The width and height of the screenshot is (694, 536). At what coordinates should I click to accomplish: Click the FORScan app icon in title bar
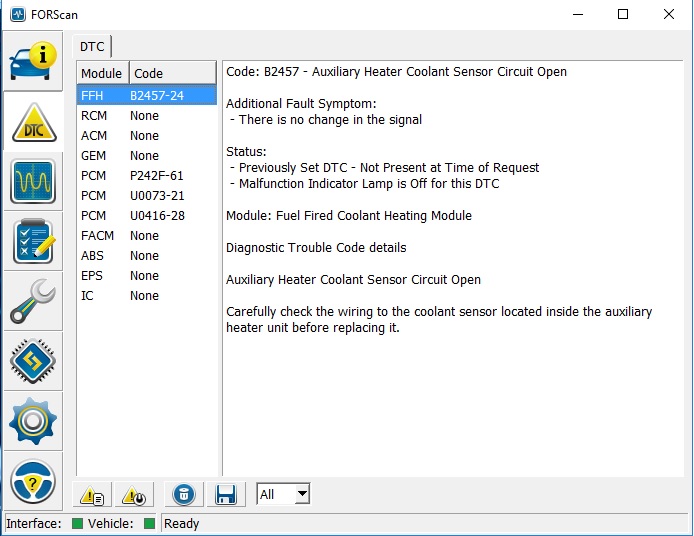click(18, 14)
